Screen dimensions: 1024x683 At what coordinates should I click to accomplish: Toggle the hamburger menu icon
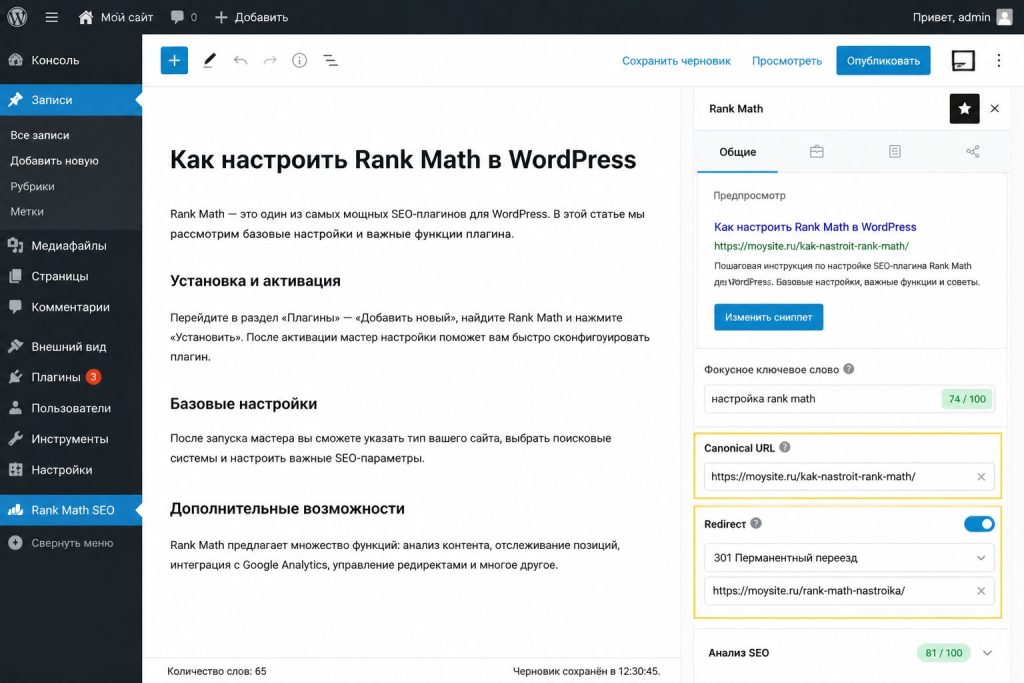tap(52, 17)
